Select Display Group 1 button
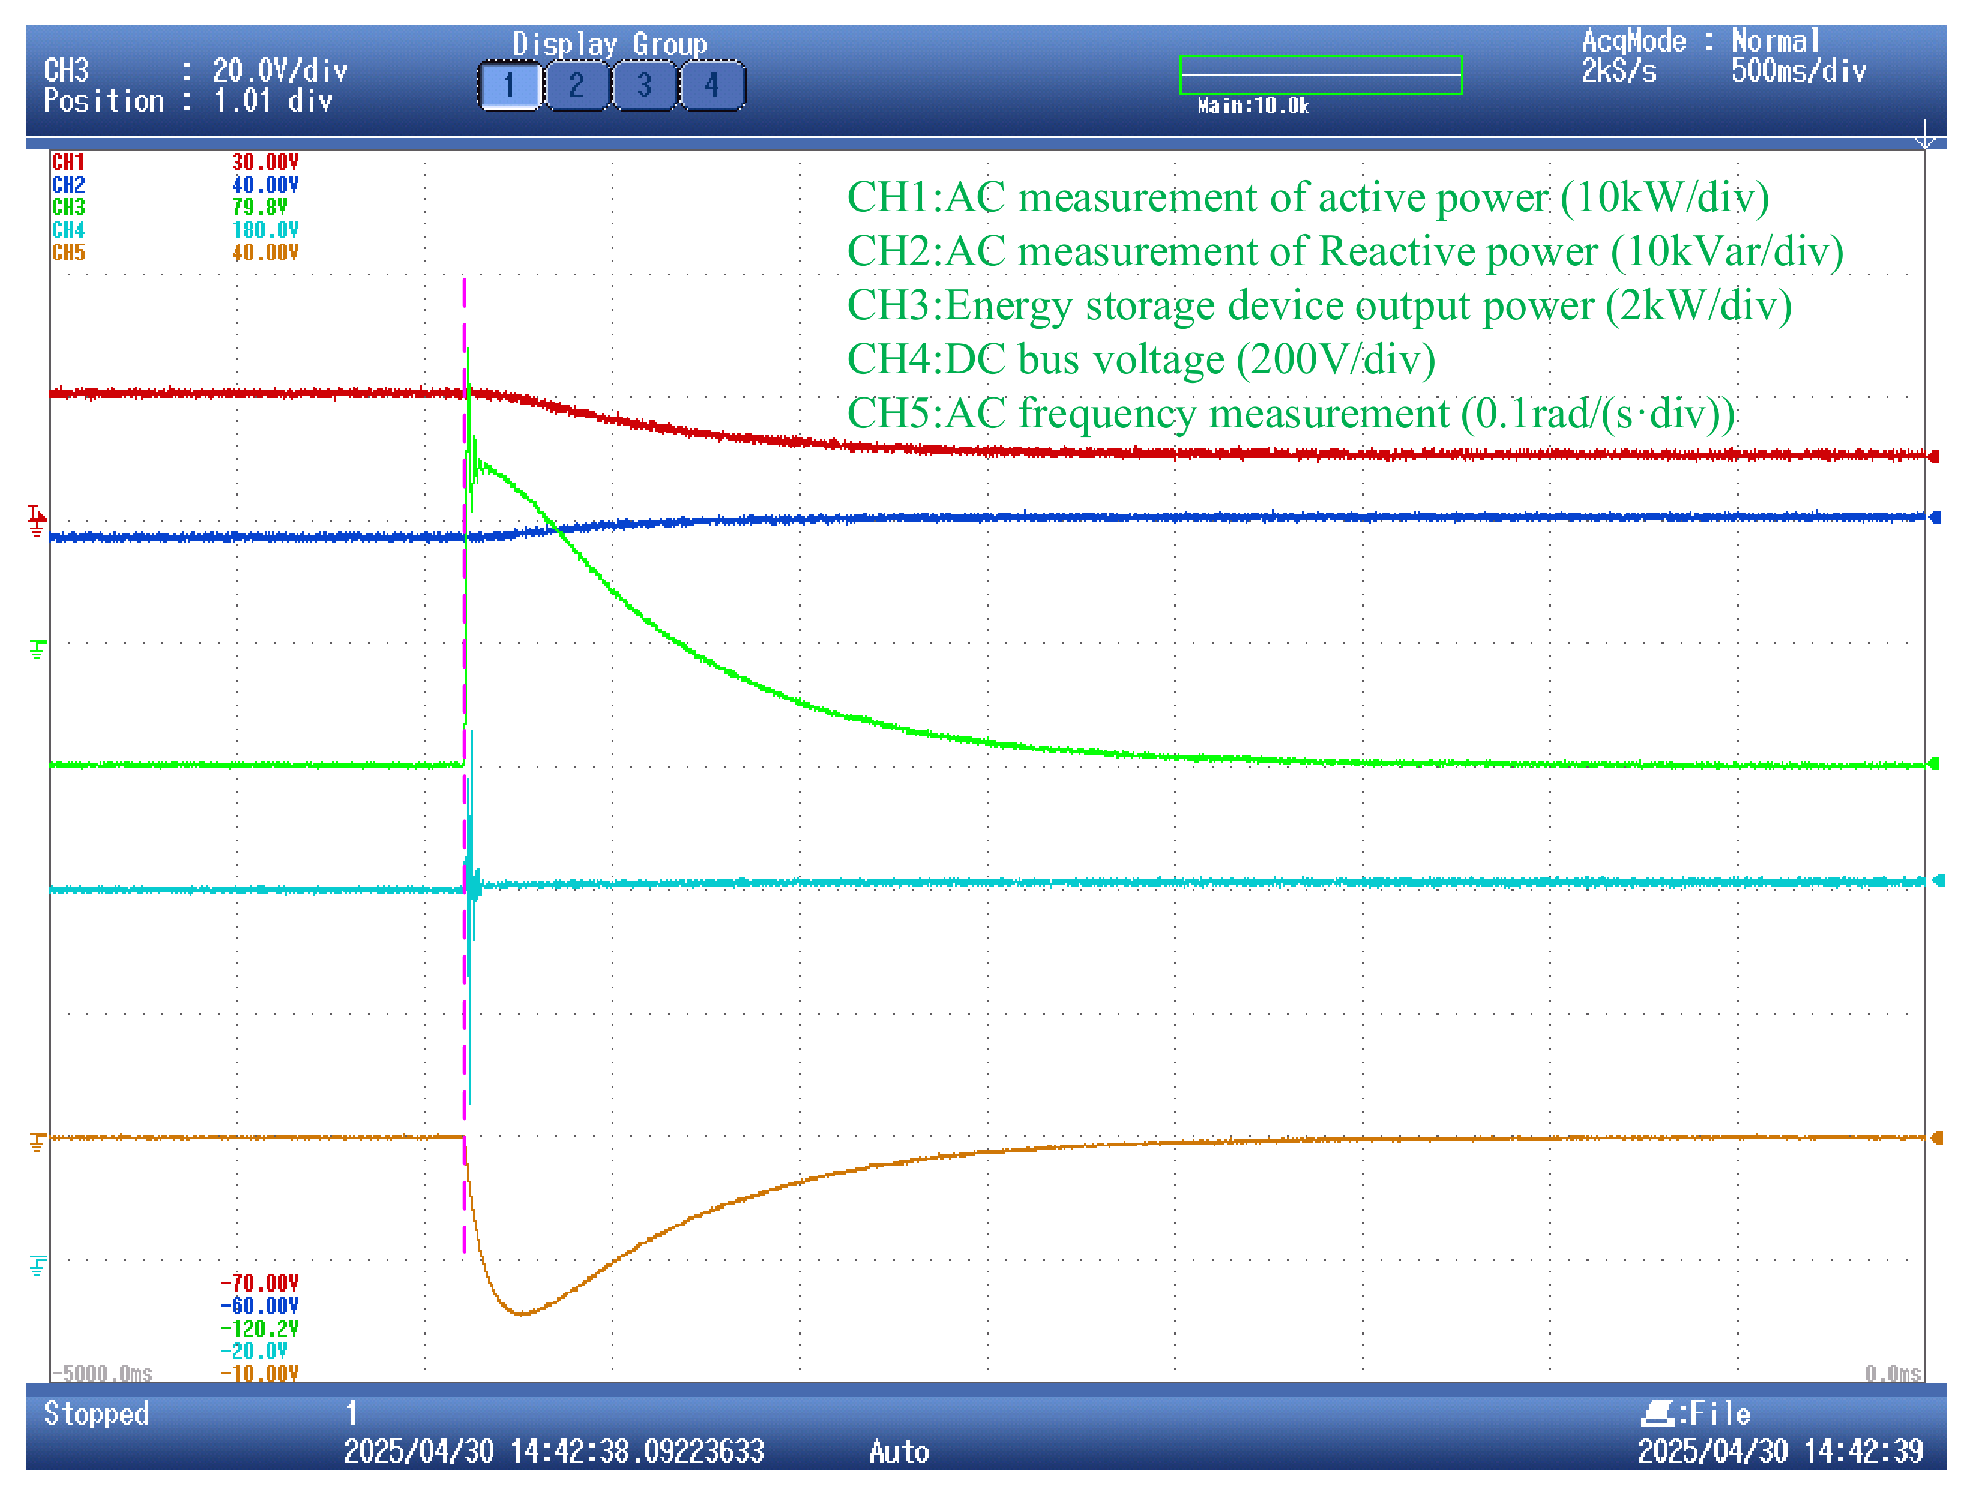The image size is (1970, 1489). tap(510, 86)
